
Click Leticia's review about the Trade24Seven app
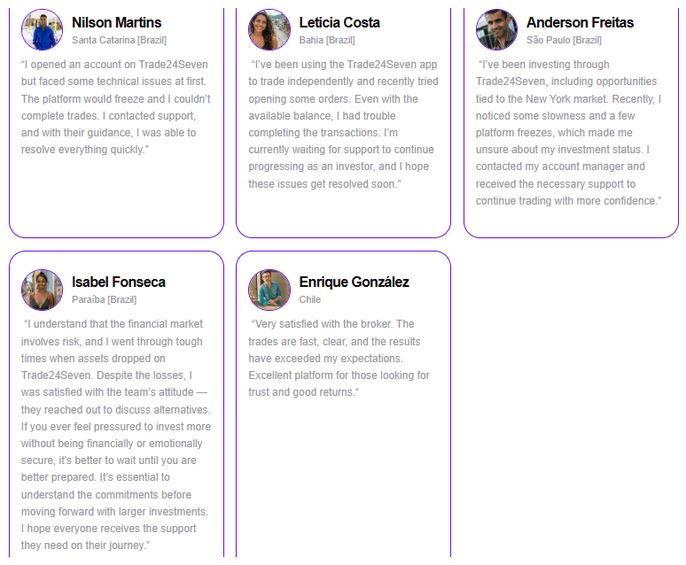point(342,124)
